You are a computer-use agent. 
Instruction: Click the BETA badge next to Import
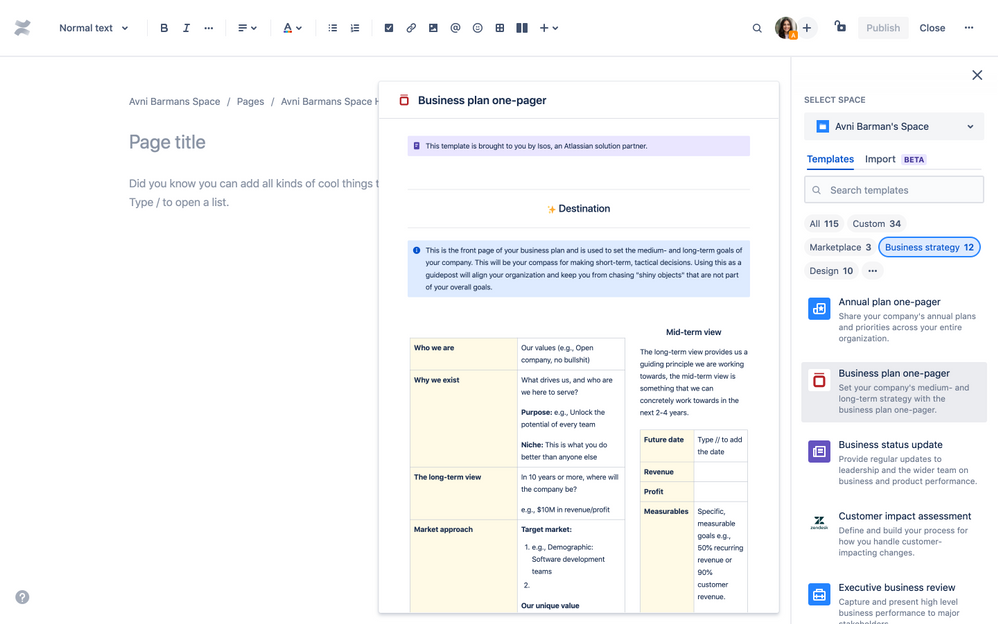[x=913, y=160]
